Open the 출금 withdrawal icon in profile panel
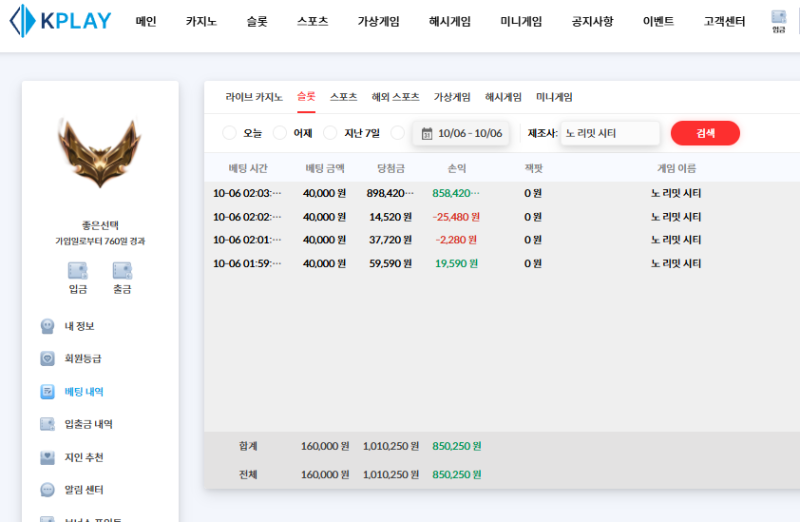Image resolution: width=800 pixels, height=522 pixels. point(122,270)
